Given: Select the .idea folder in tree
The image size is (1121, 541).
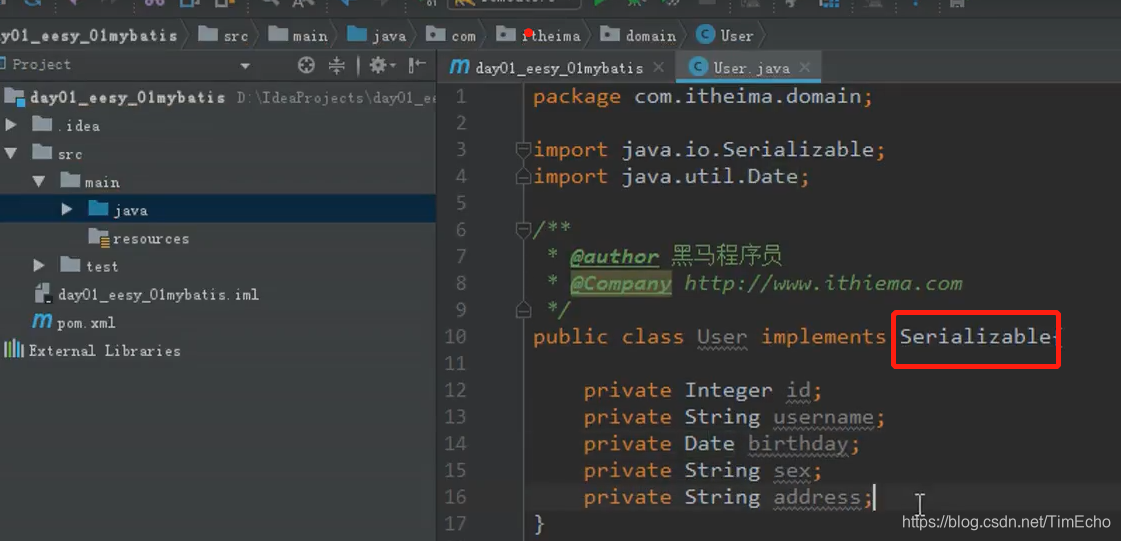Looking at the screenshot, I should tap(79, 126).
